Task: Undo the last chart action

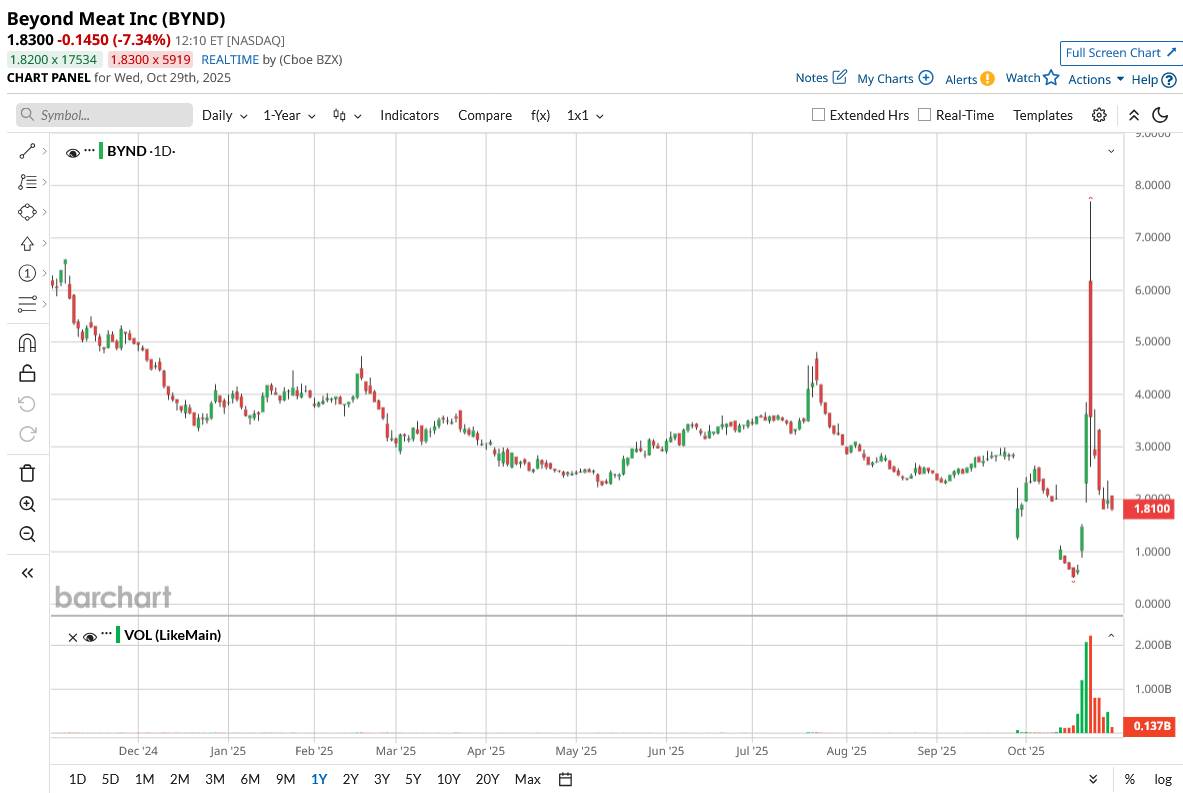Action: 27,404
